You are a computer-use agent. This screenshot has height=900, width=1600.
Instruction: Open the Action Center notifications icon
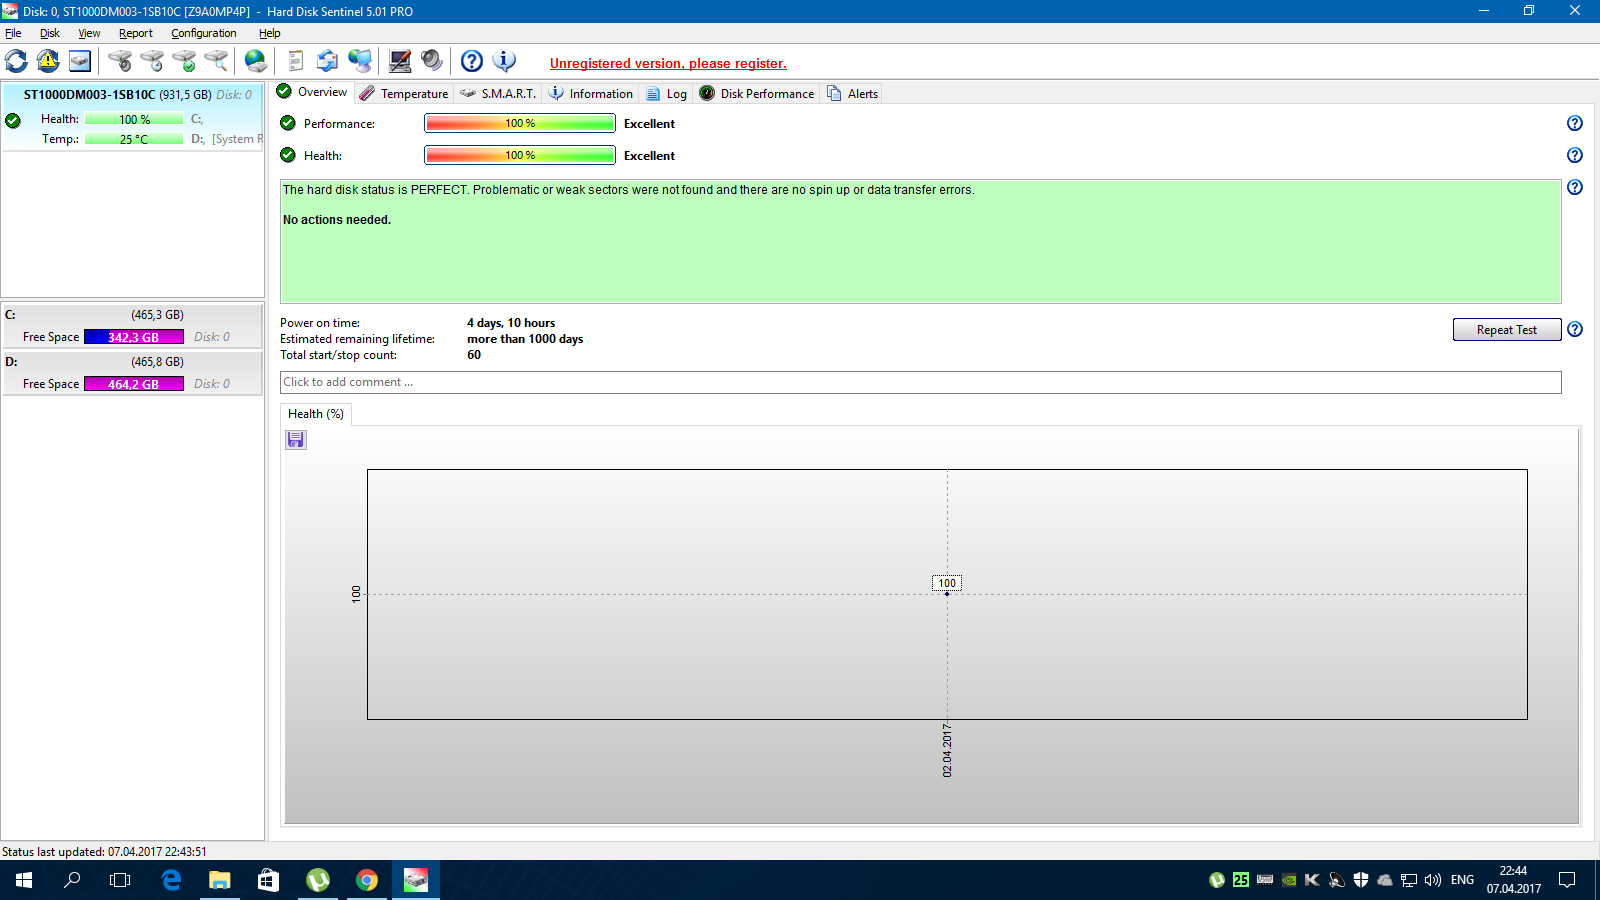pyautogui.click(x=1567, y=880)
